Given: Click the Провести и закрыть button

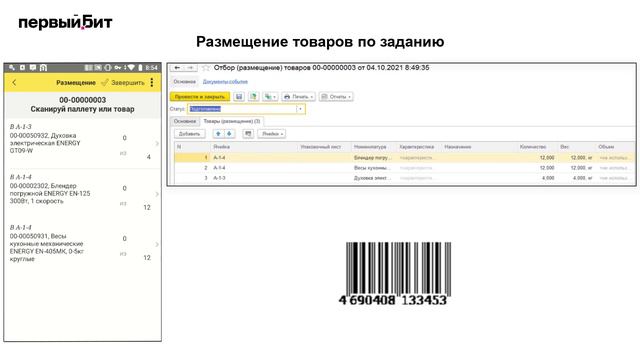Looking at the screenshot, I should click(x=200, y=97).
